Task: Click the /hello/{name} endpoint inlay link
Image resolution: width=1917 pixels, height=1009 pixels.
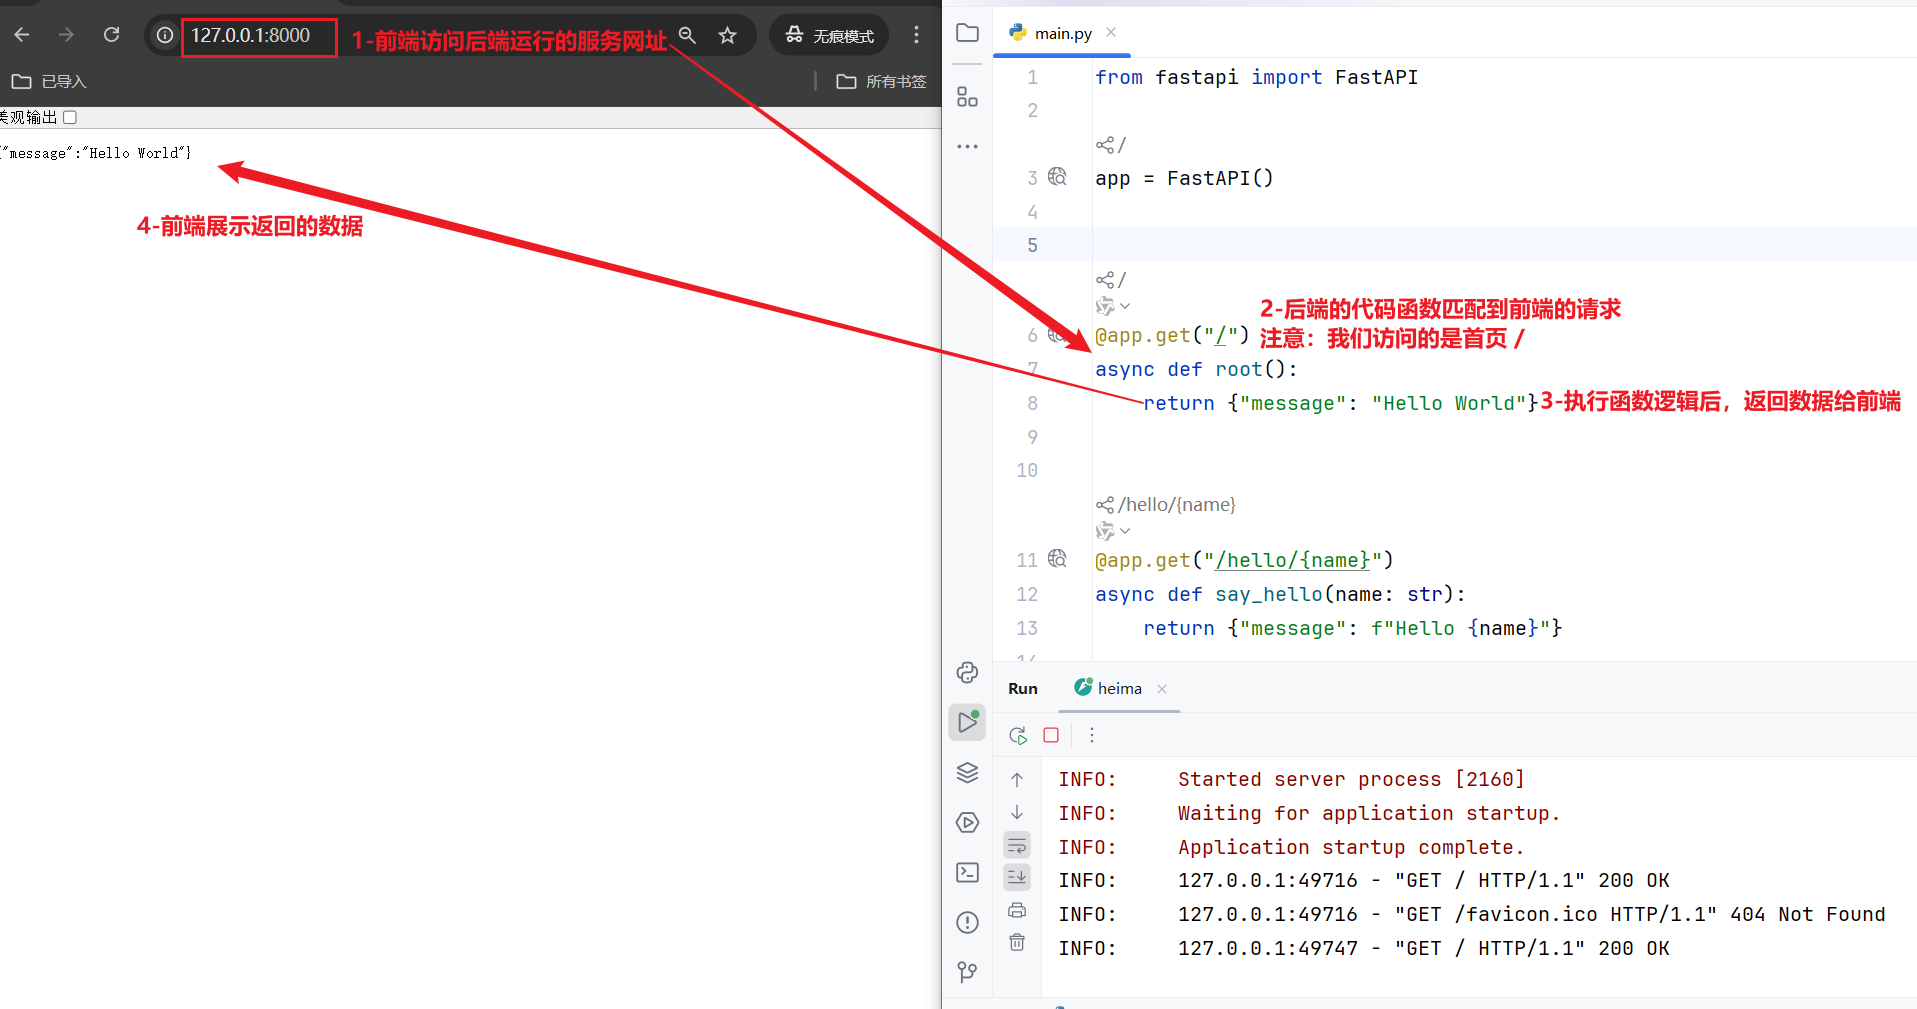Action: (x=1176, y=505)
